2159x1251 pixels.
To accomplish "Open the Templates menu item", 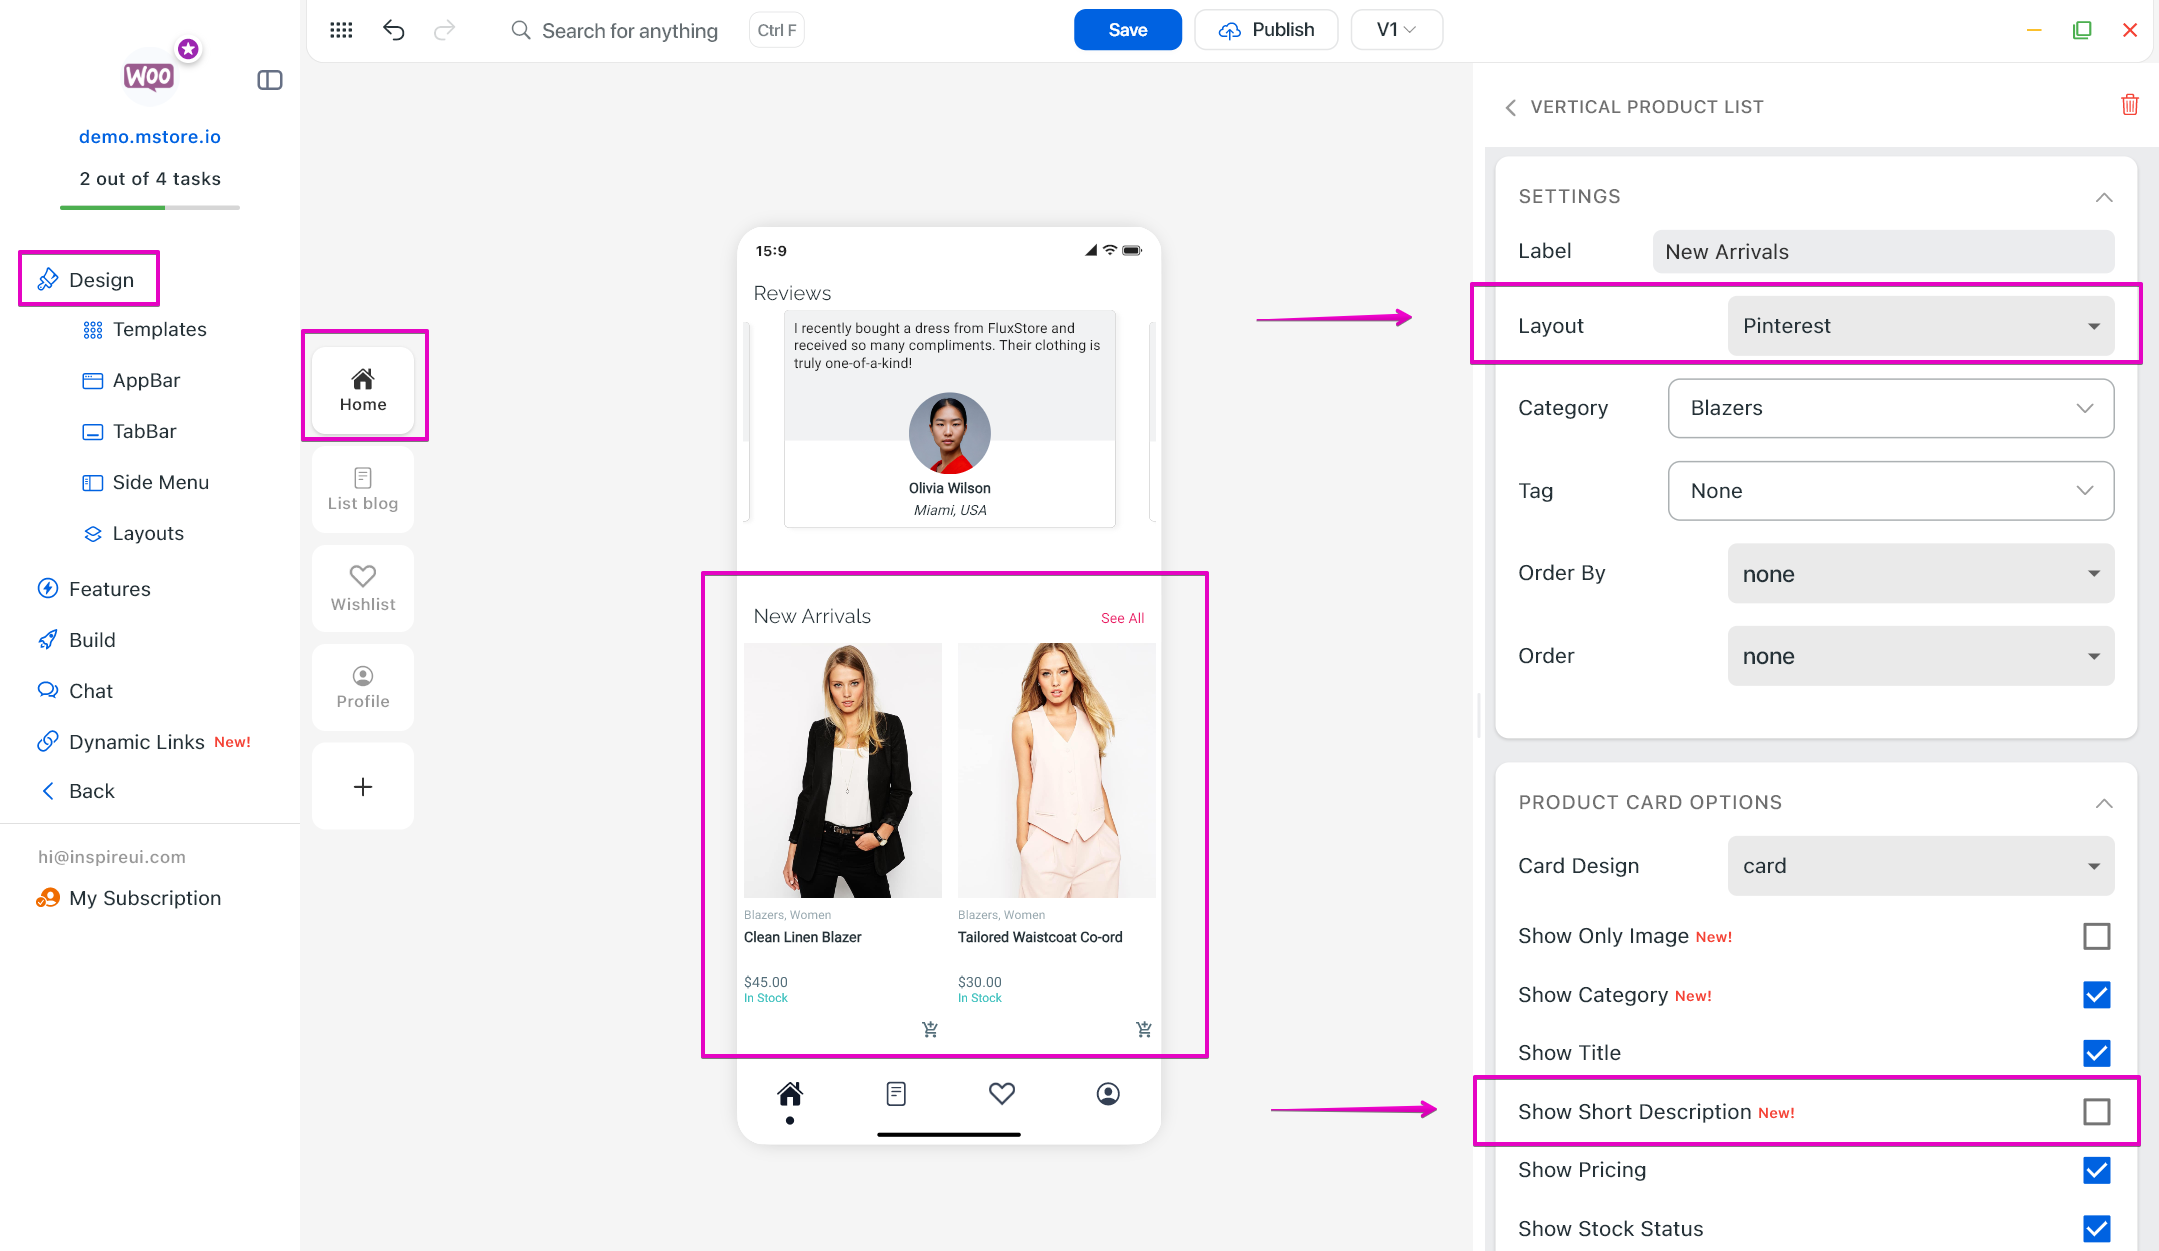I will tap(159, 329).
